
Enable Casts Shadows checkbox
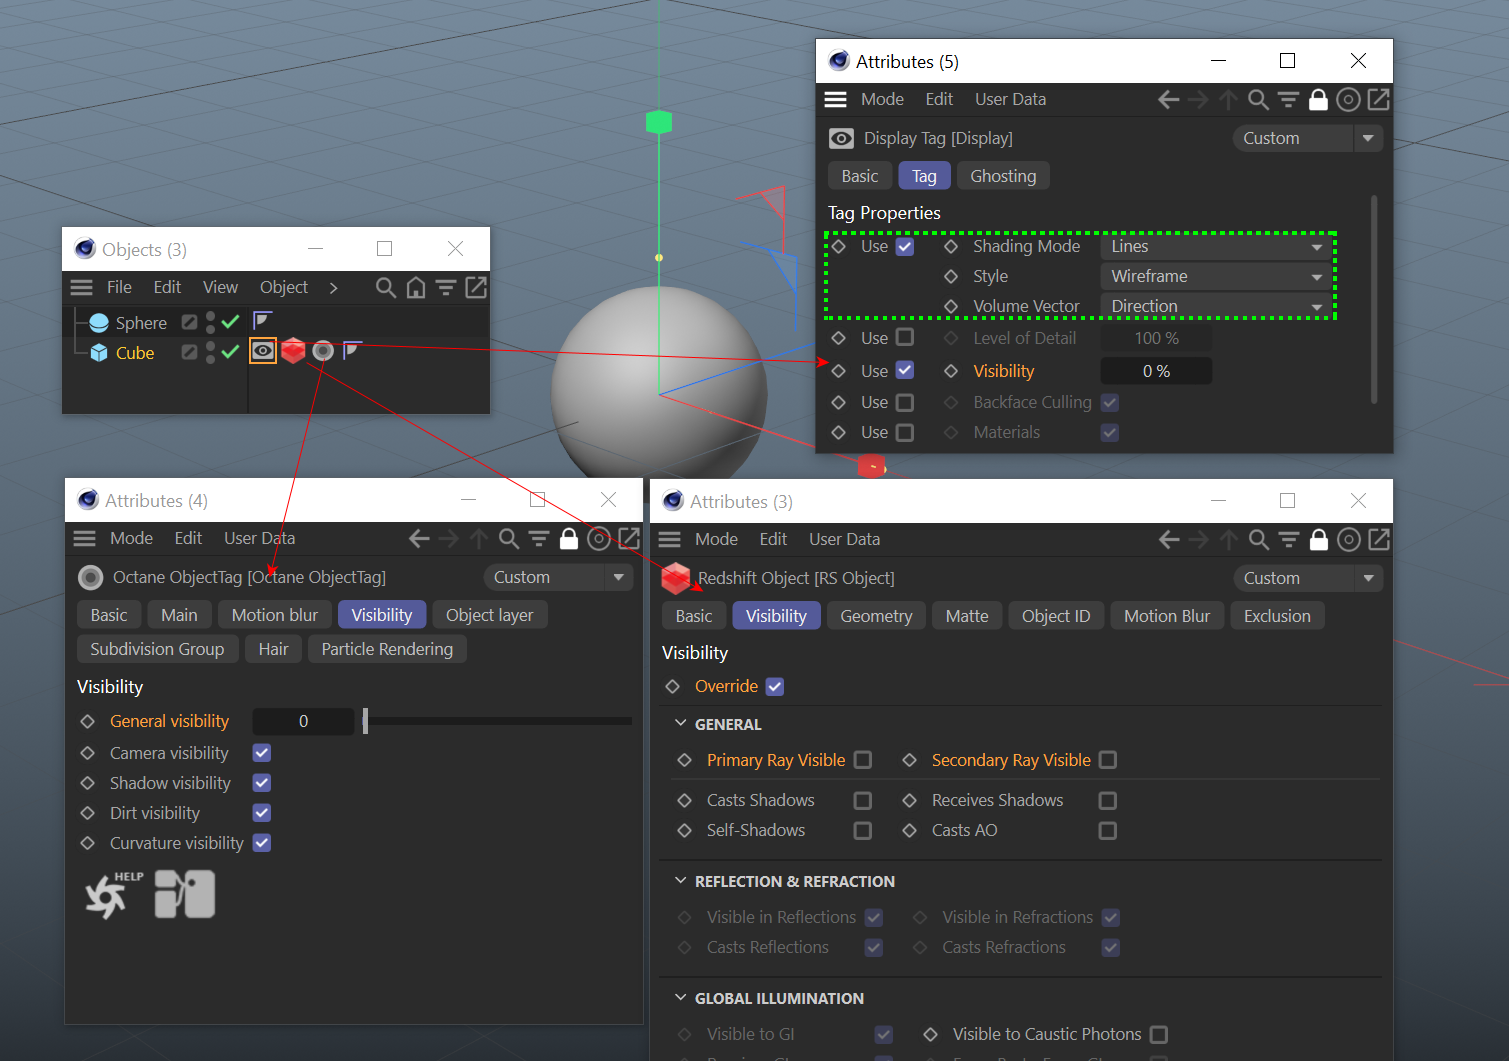863,800
